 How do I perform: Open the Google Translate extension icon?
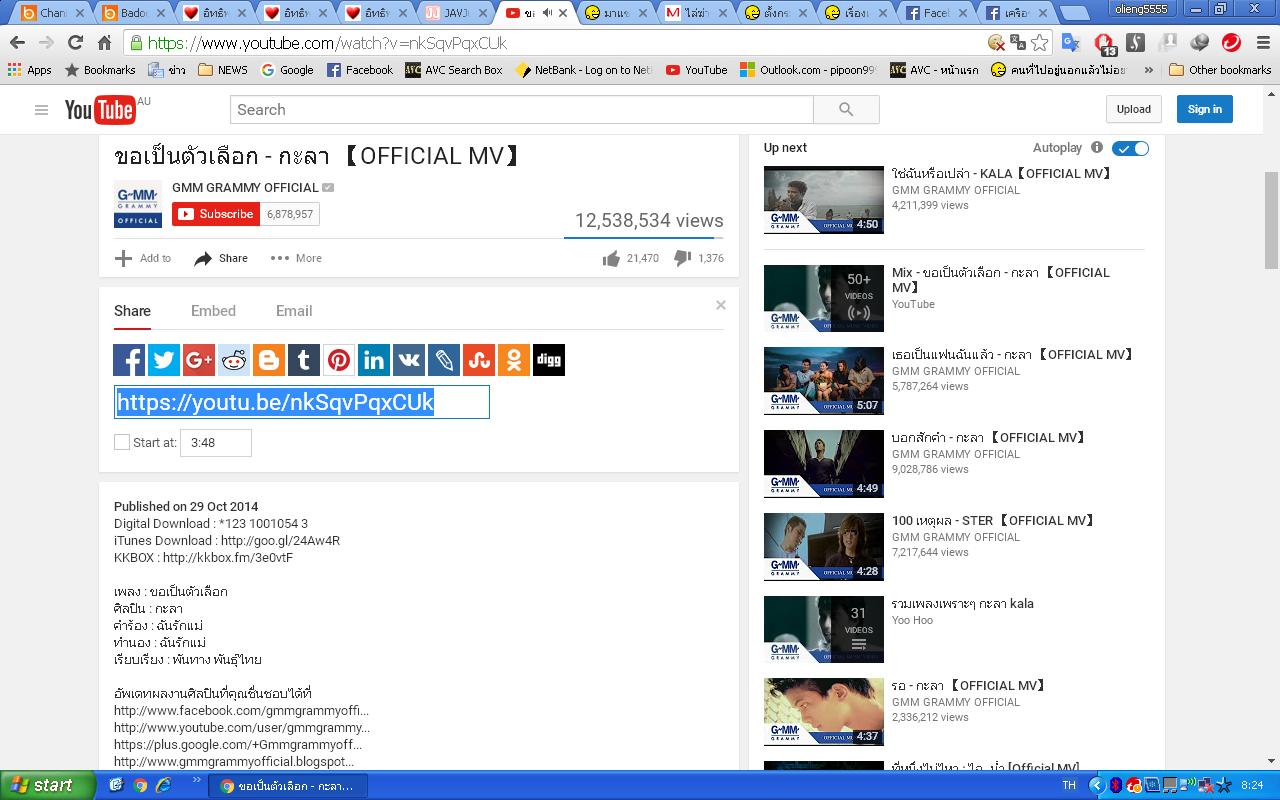(x=1070, y=43)
